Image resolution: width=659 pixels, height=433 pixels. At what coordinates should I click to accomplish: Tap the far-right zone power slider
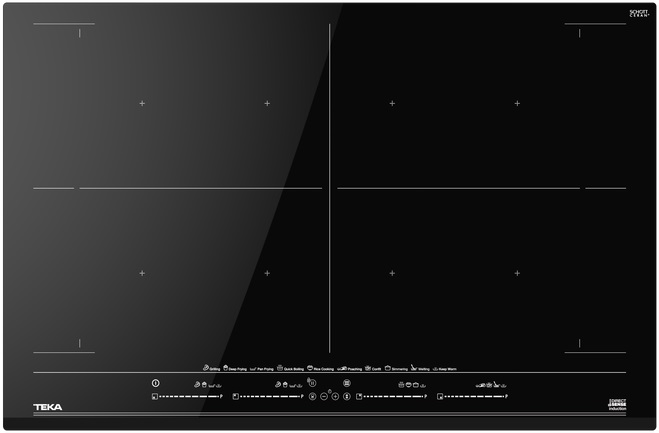pos(476,397)
